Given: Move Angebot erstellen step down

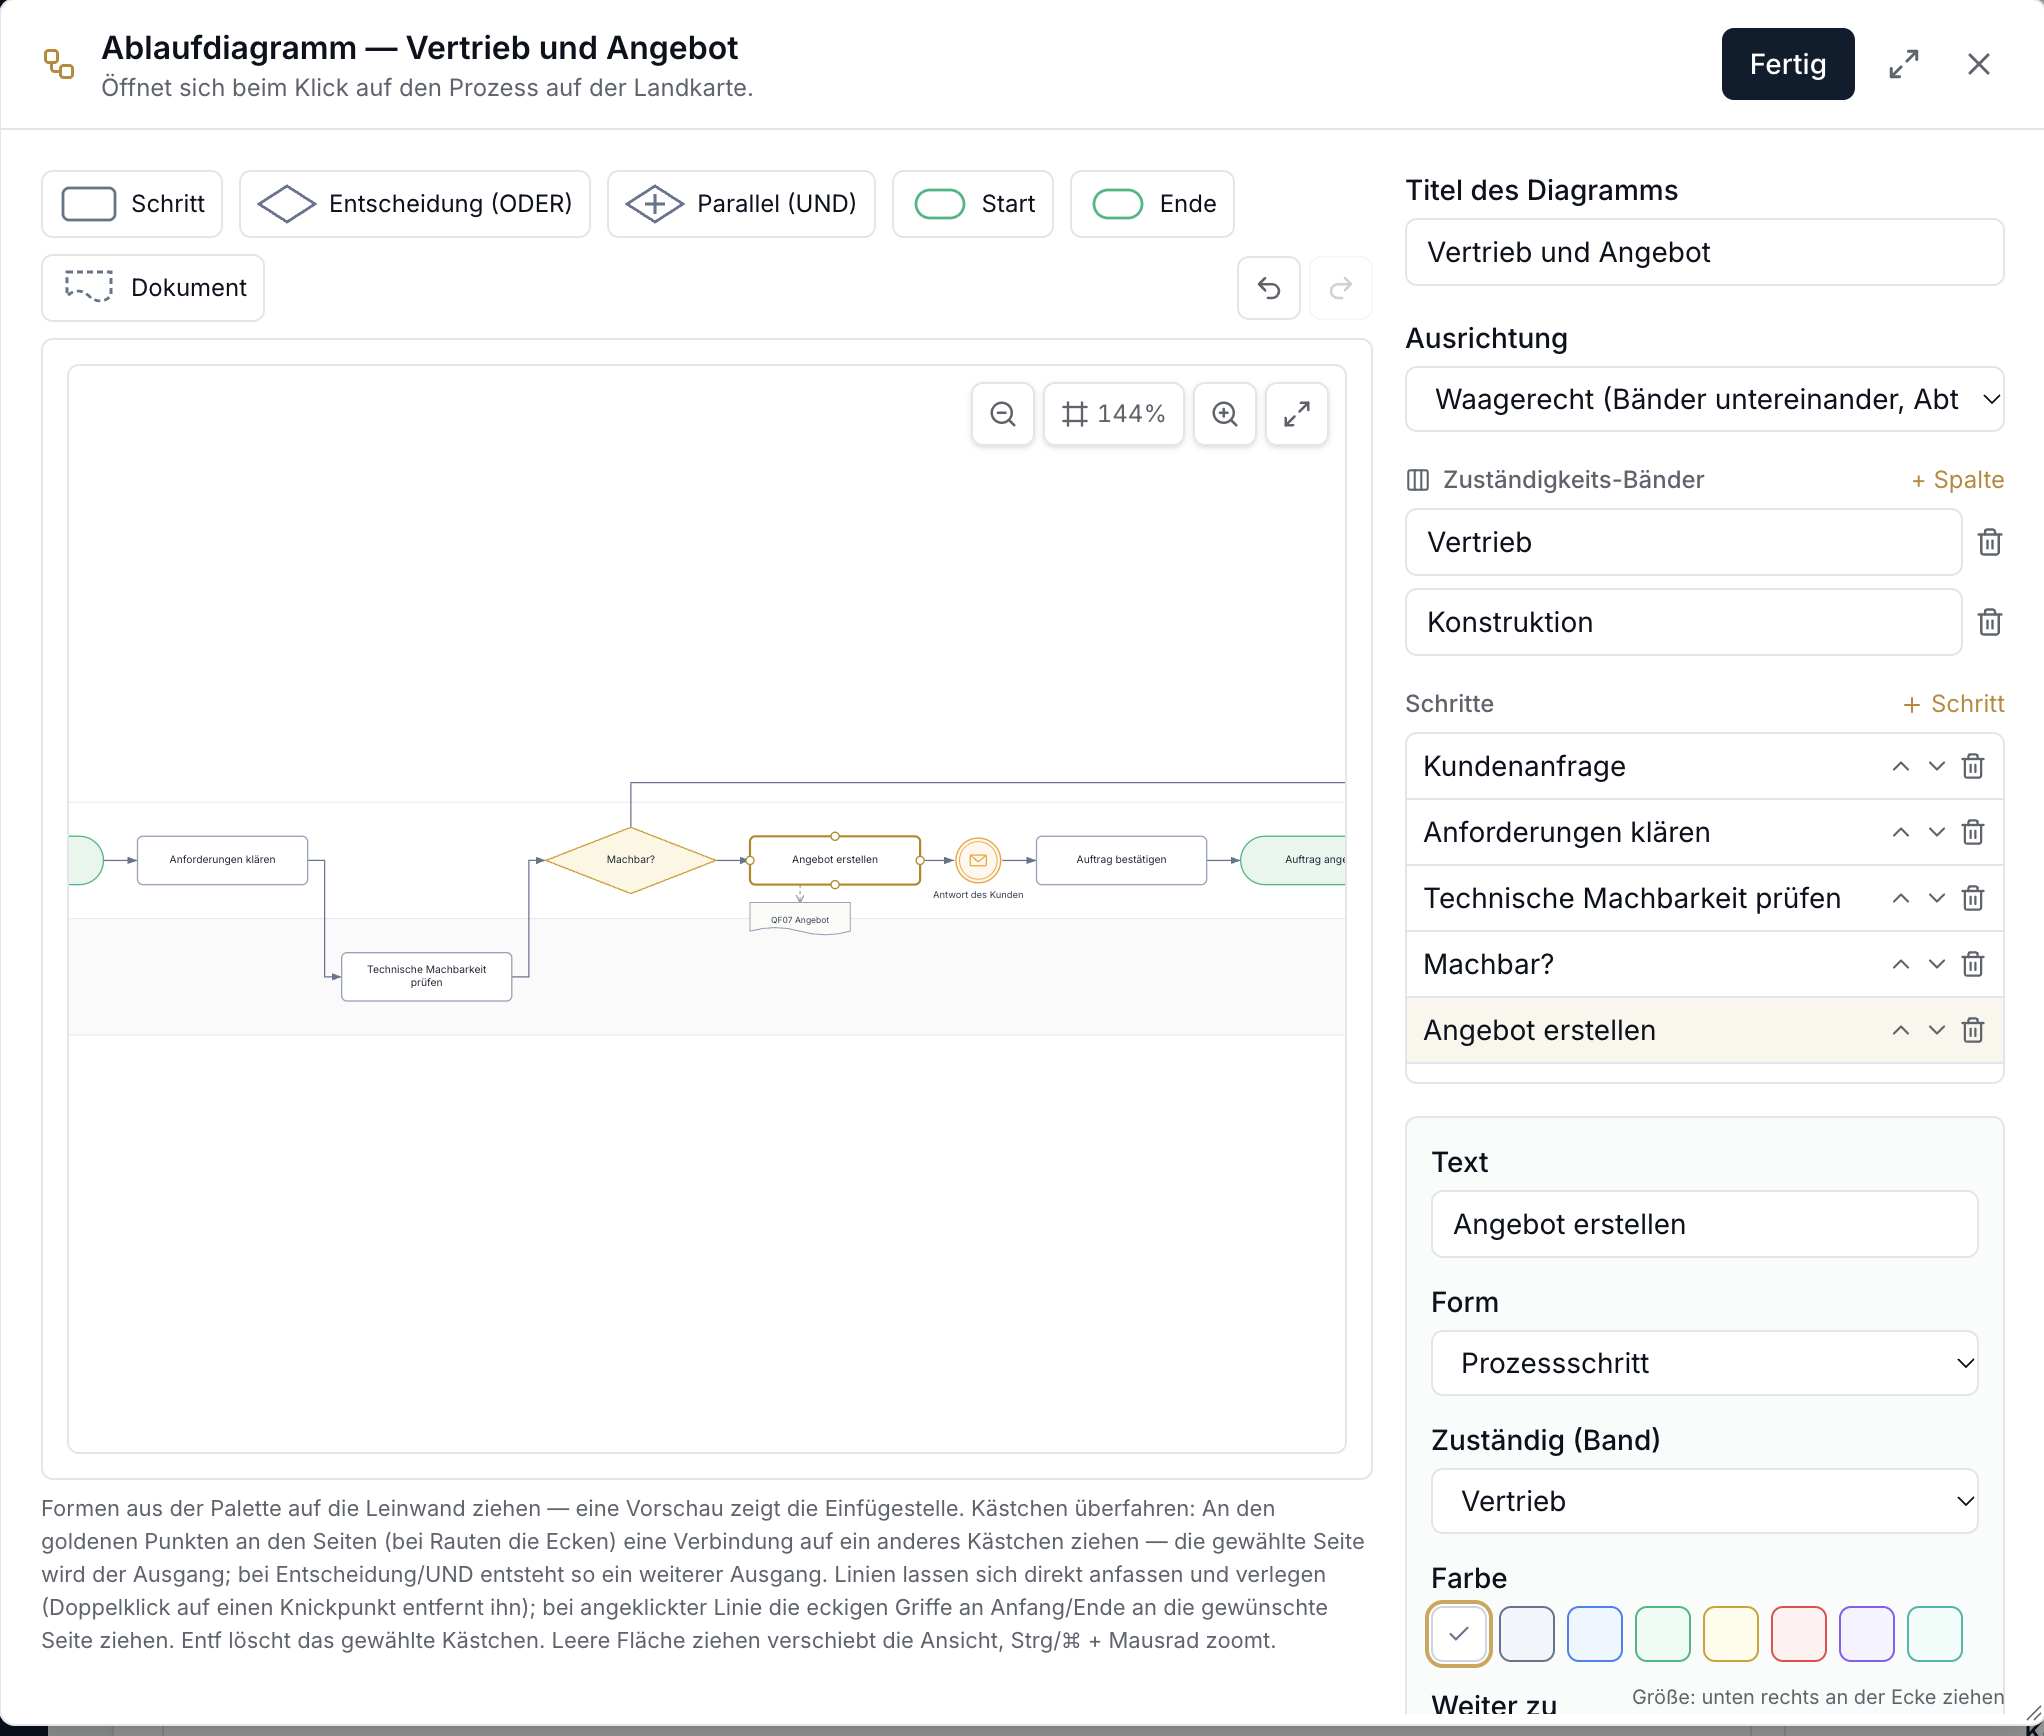Looking at the screenshot, I should click(1936, 1030).
